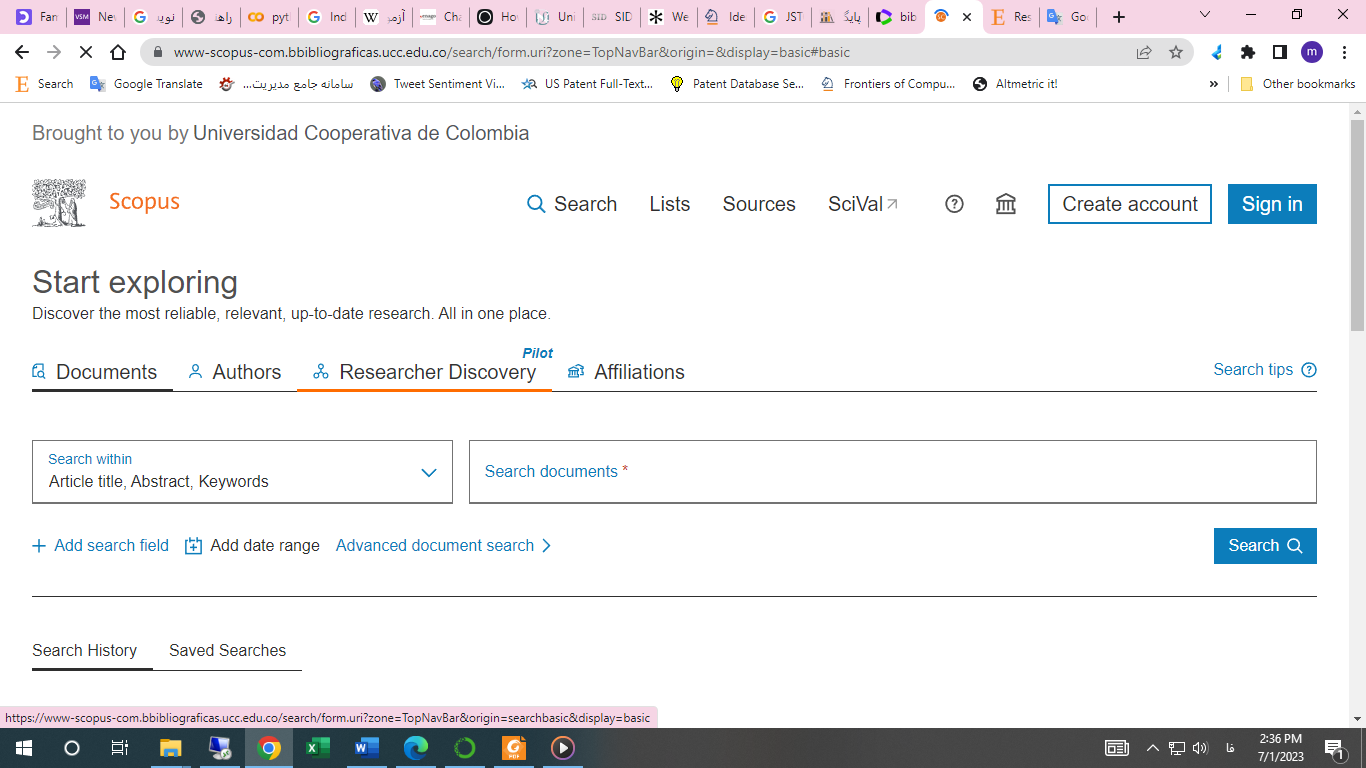Image resolution: width=1366 pixels, height=768 pixels.
Task: Show hidden system tray icons chevron
Action: point(1152,748)
